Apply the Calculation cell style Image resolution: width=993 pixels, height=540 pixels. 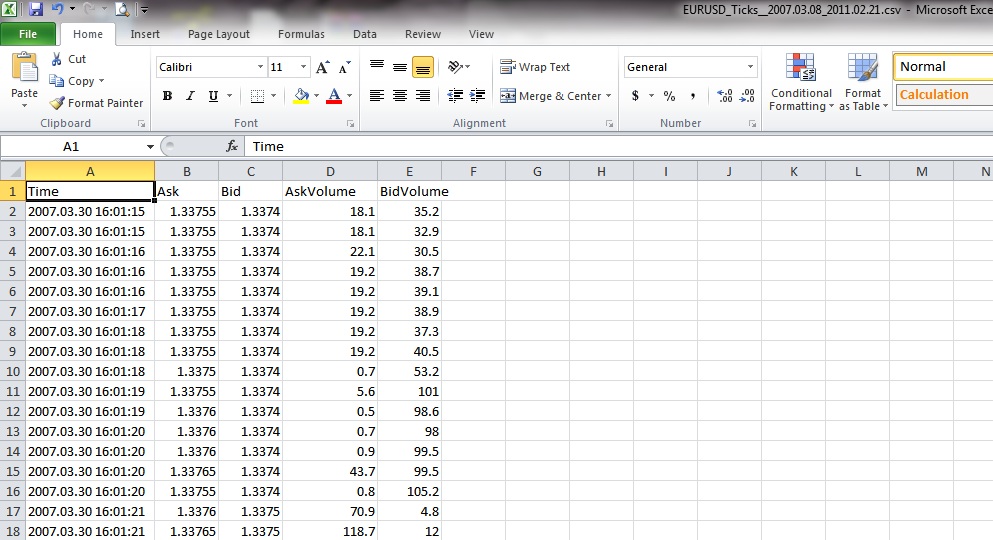944,95
